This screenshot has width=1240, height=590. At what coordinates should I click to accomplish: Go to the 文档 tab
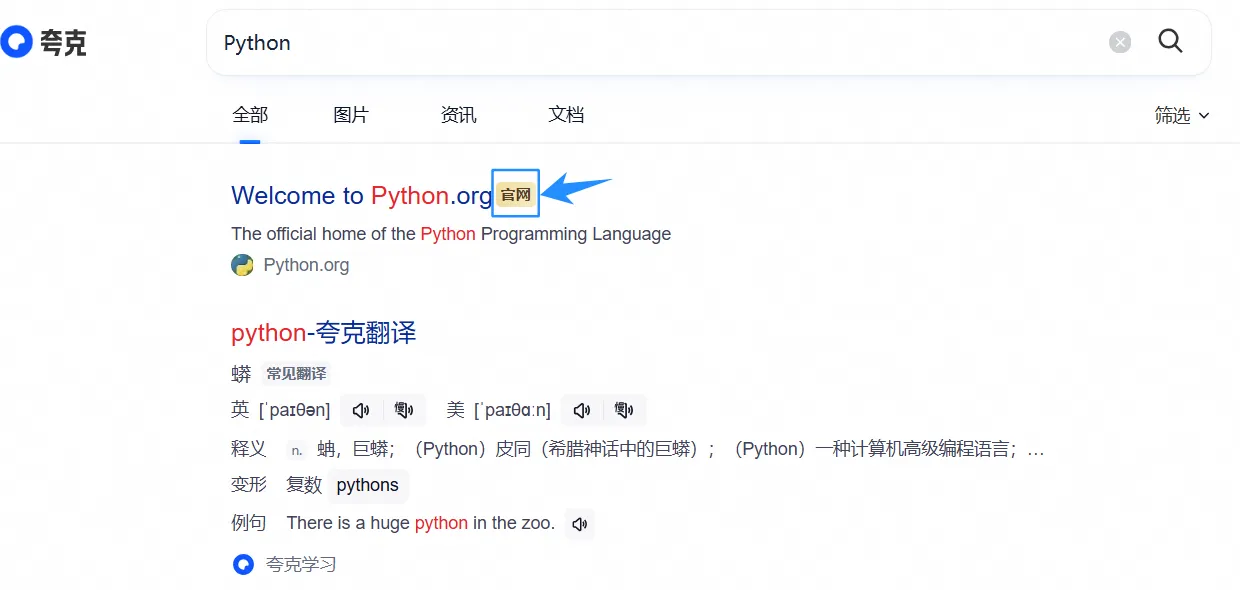click(x=566, y=115)
